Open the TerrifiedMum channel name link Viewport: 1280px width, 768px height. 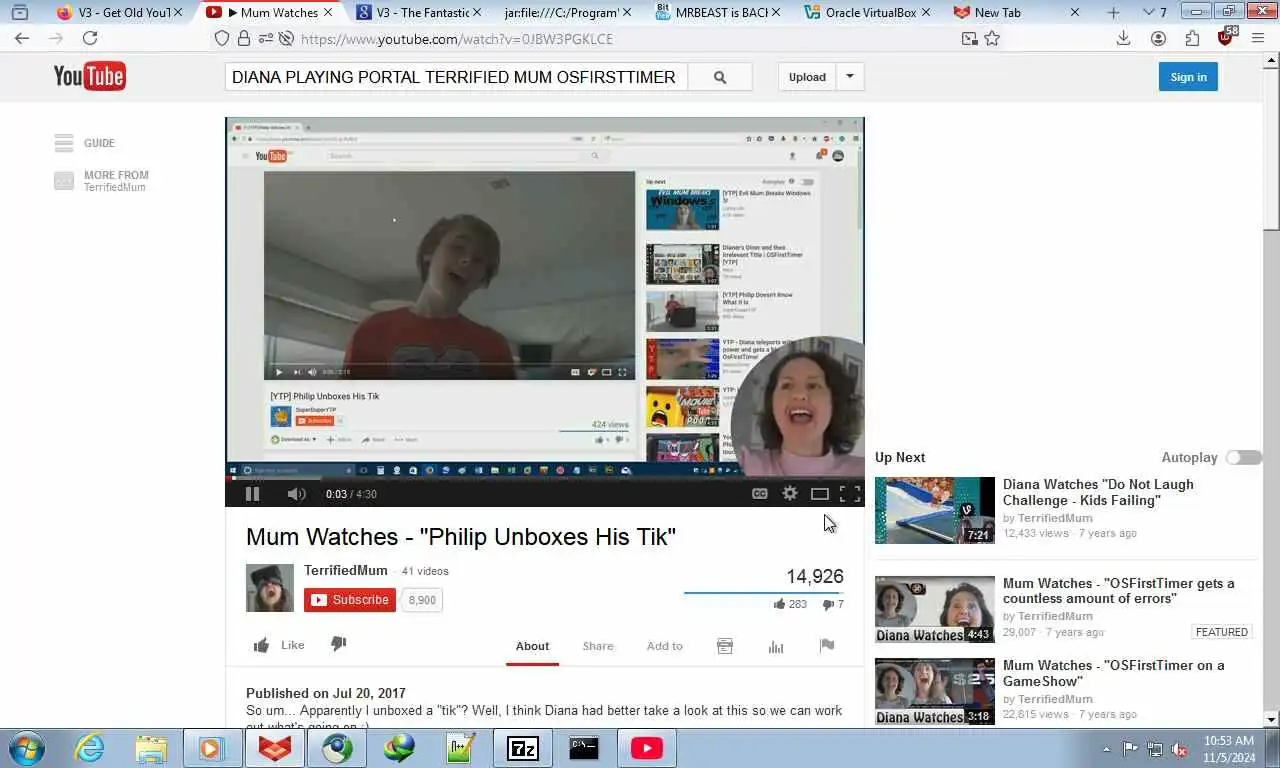[x=346, y=570]
